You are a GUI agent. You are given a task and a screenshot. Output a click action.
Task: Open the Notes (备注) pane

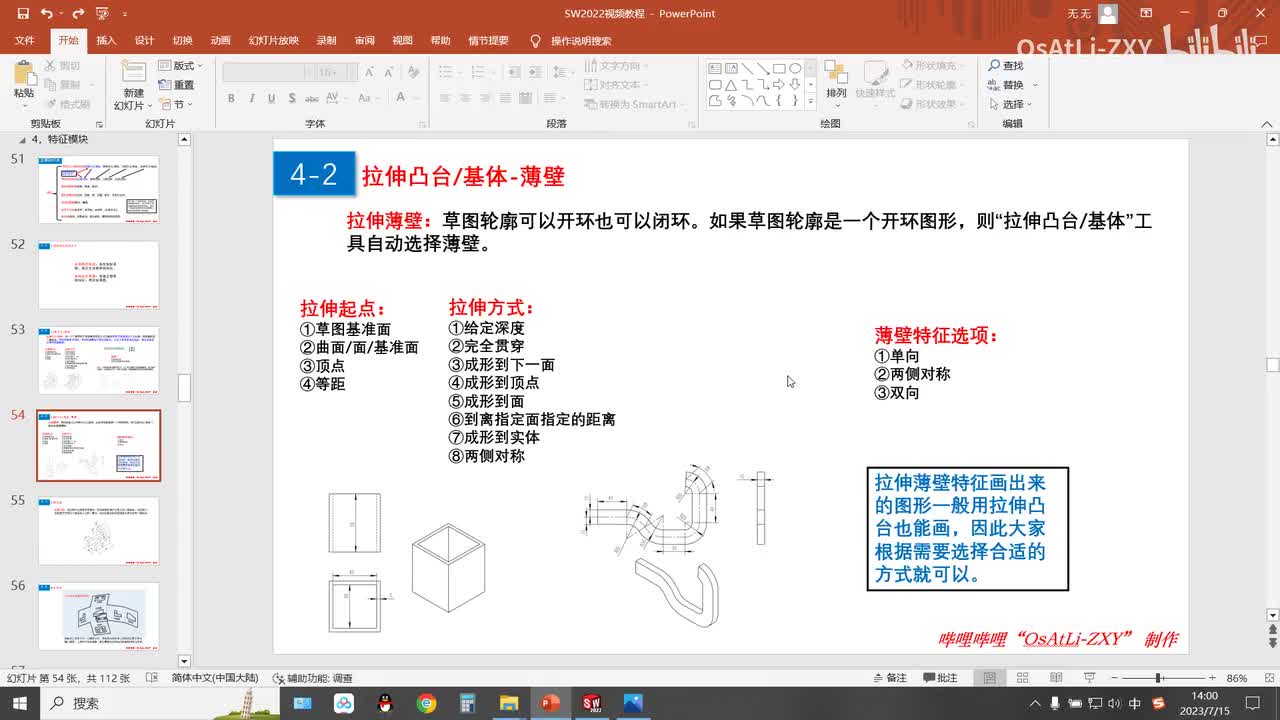[x=889, y=678]
